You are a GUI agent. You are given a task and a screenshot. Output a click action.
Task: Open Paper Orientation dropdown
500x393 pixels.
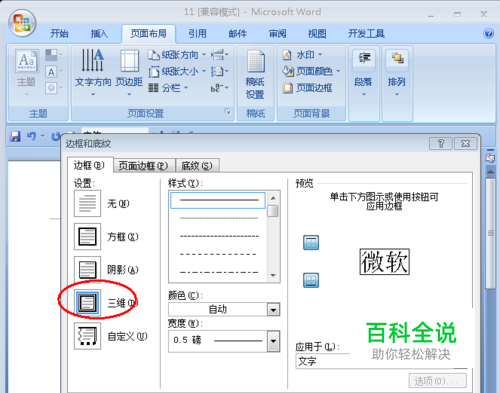click(177, 55)
